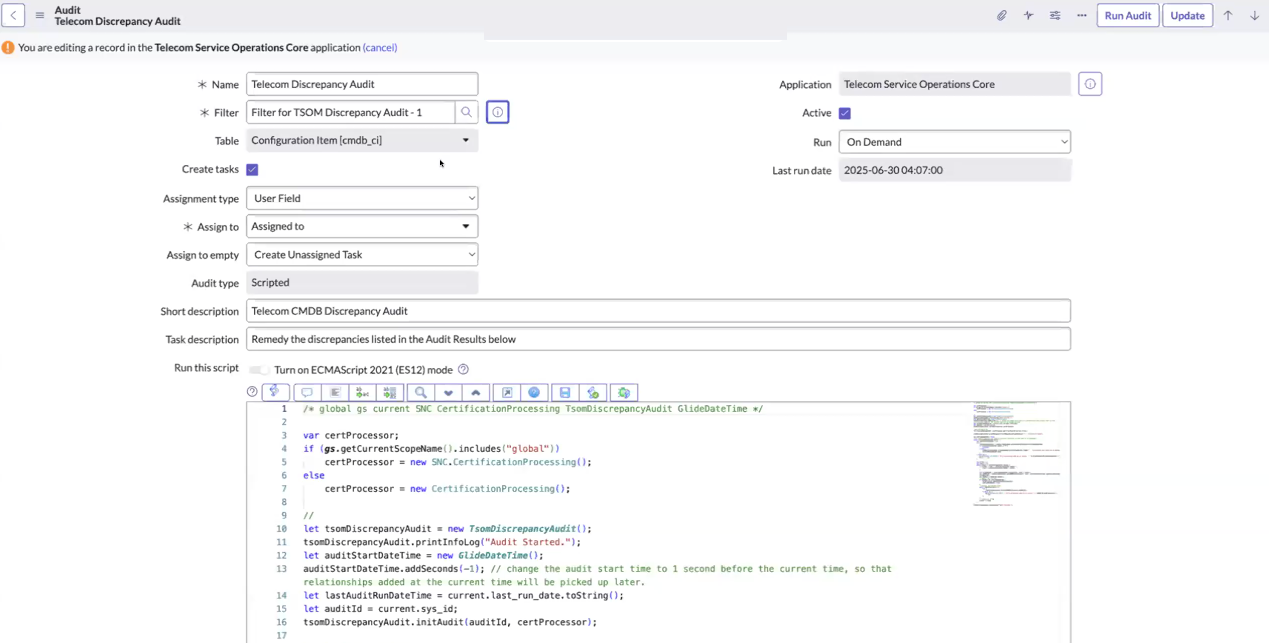This screenshot has width=1269, height=643.
Task: Check script syntax with the checkmark icon
Action: coord(593,392)
